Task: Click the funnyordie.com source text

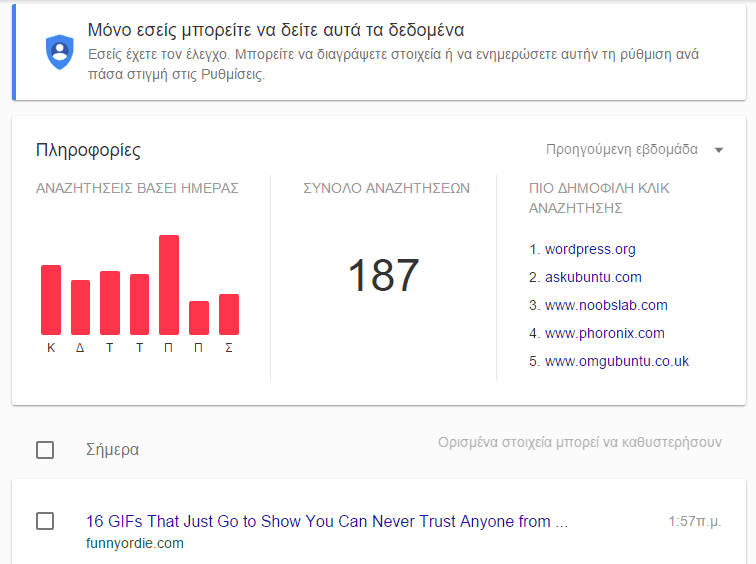Action: [x=135, y=543]
